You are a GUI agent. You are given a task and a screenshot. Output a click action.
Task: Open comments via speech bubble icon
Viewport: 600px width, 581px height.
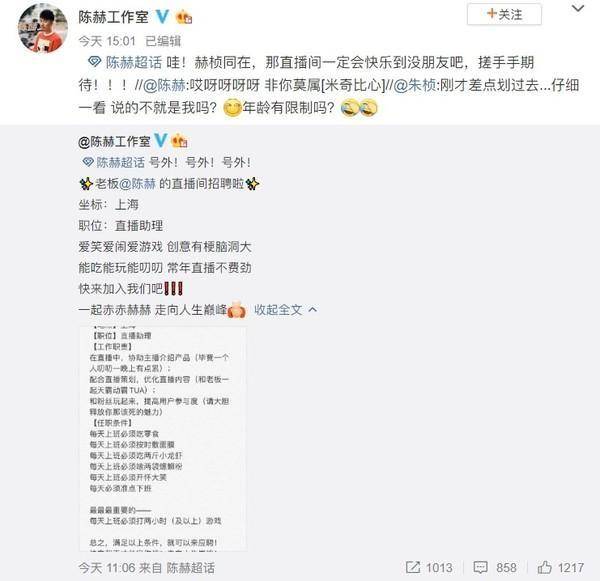[x=480, y=567]
